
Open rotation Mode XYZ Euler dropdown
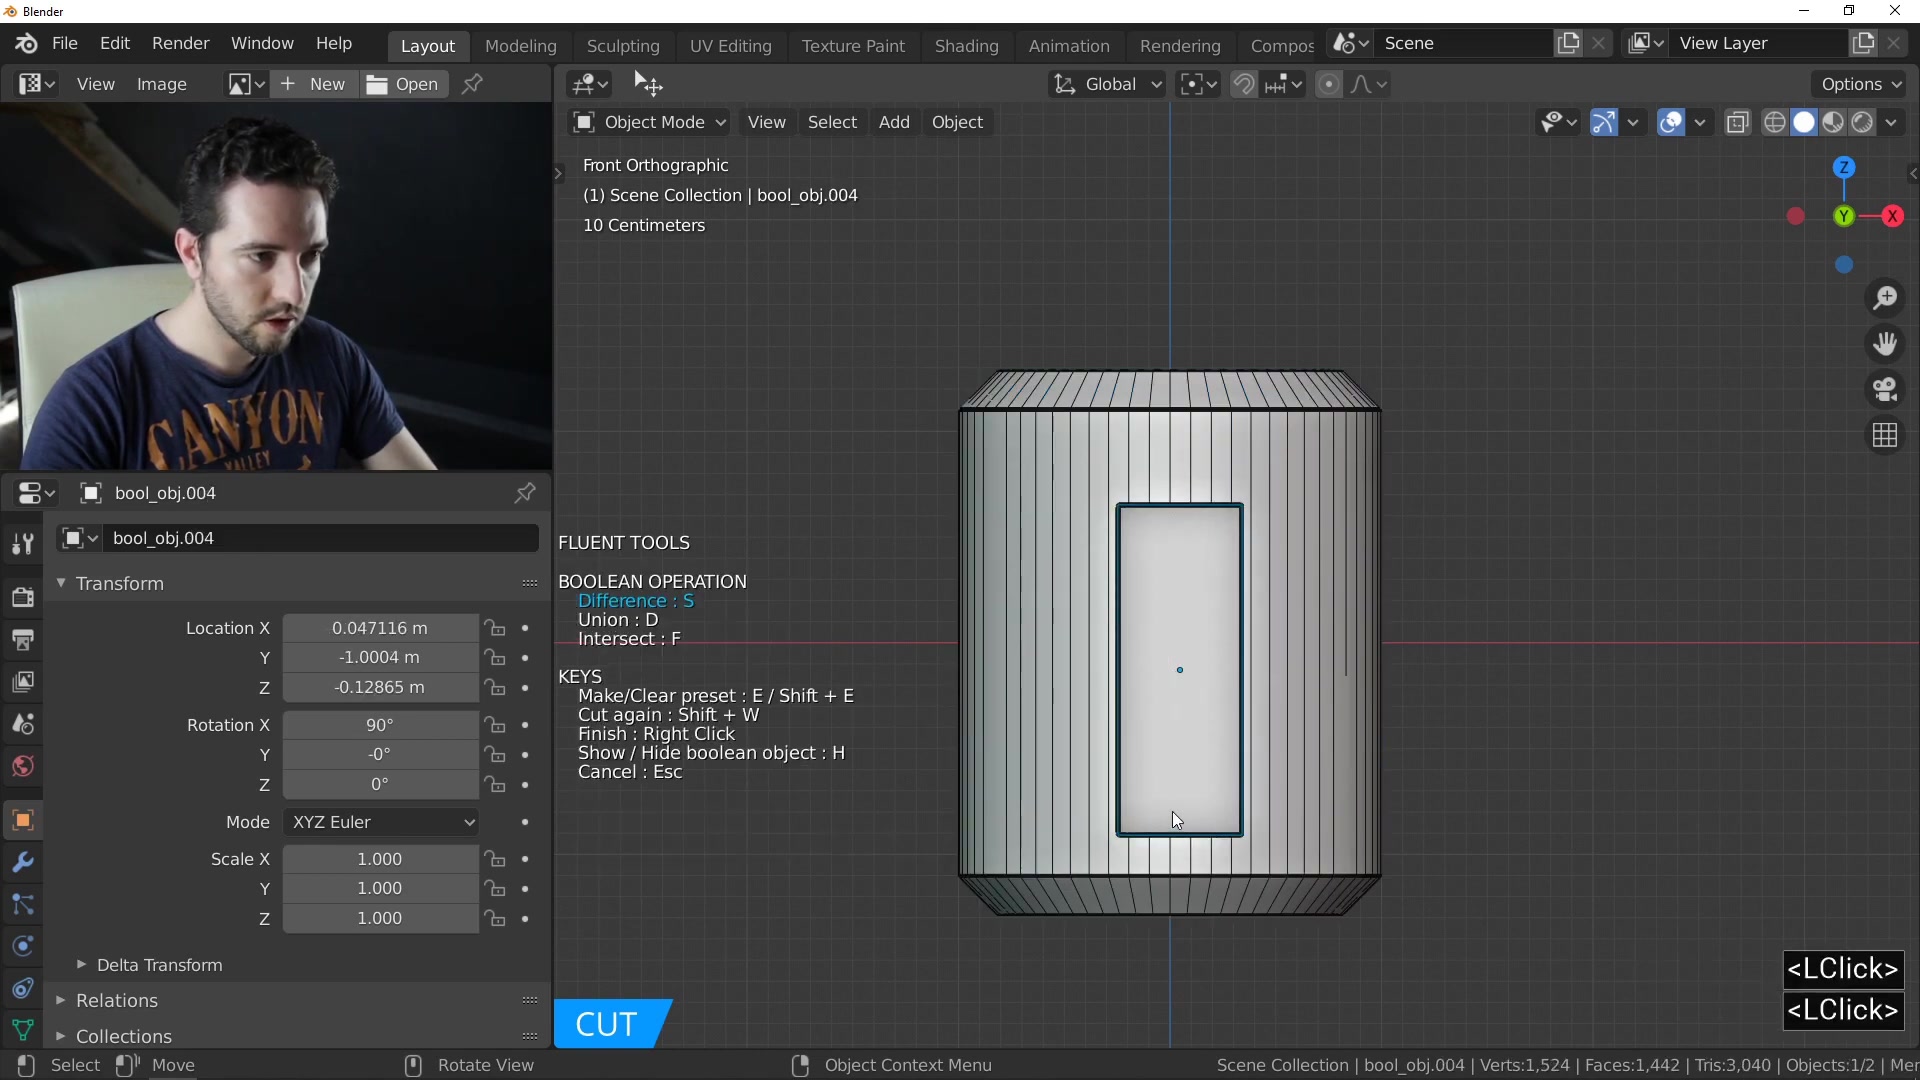click(x=381, y=822)
